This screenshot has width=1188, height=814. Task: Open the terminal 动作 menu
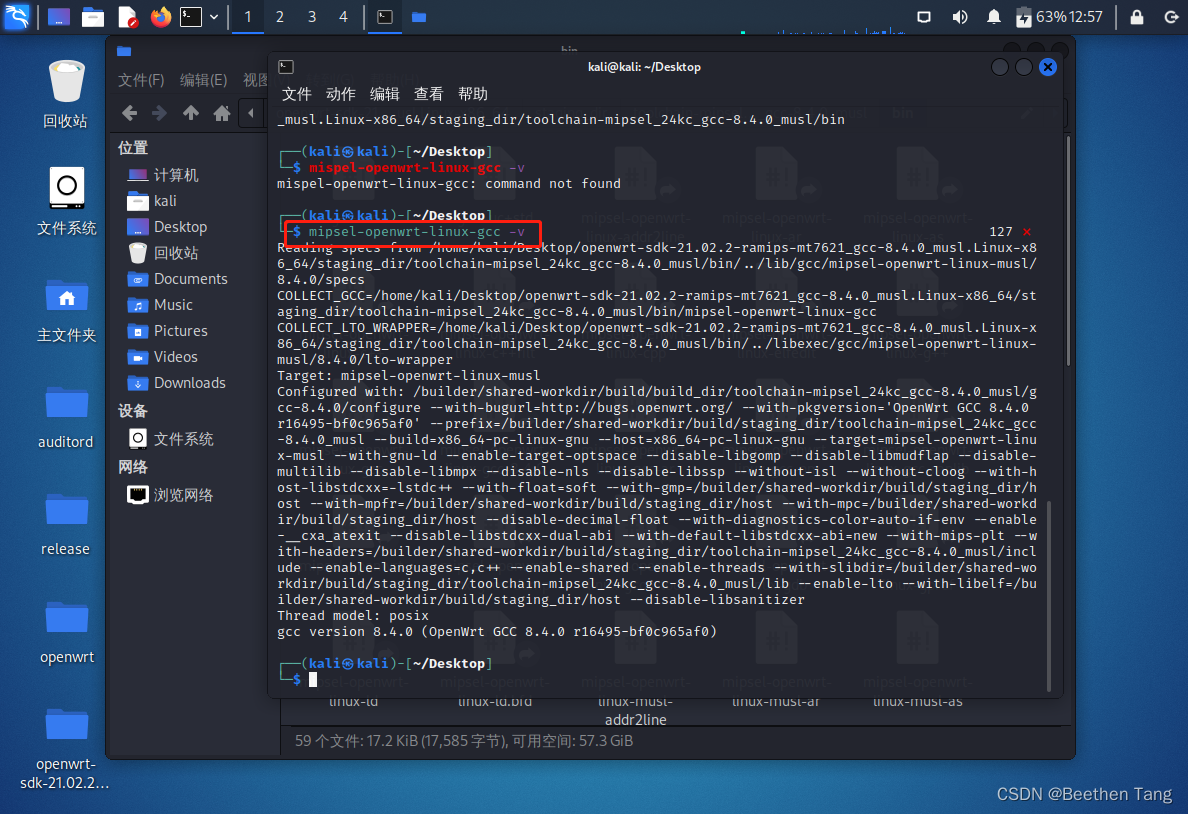tap(340, 94)
